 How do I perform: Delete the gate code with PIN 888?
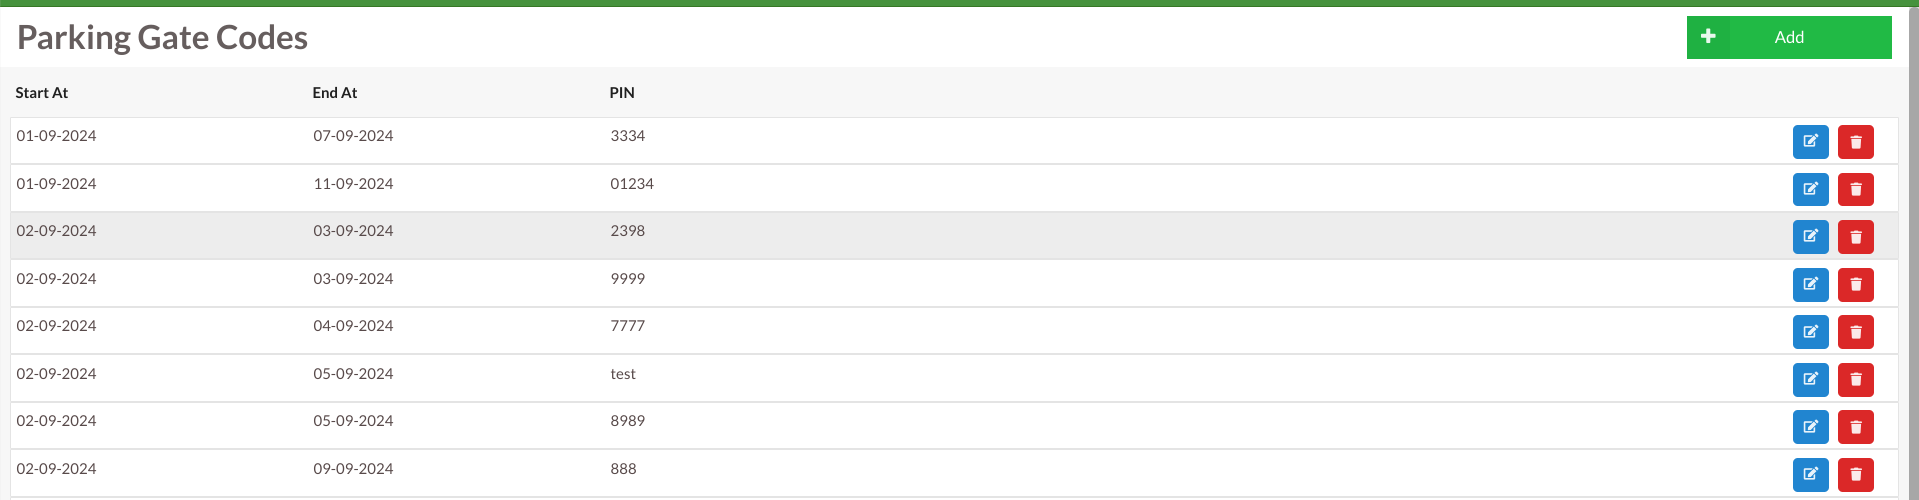point(1855,474)
